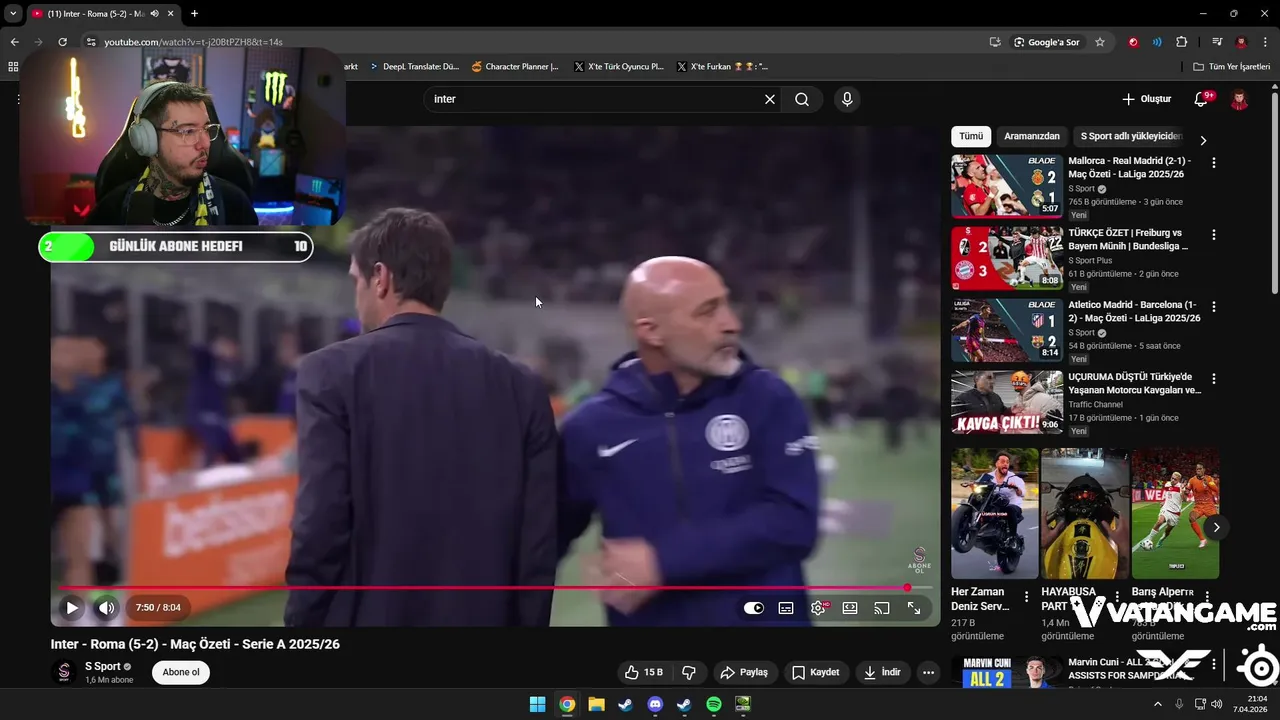Cast the video to a TV
Viewport: 1280px width, 720px height.
(882, 608)
